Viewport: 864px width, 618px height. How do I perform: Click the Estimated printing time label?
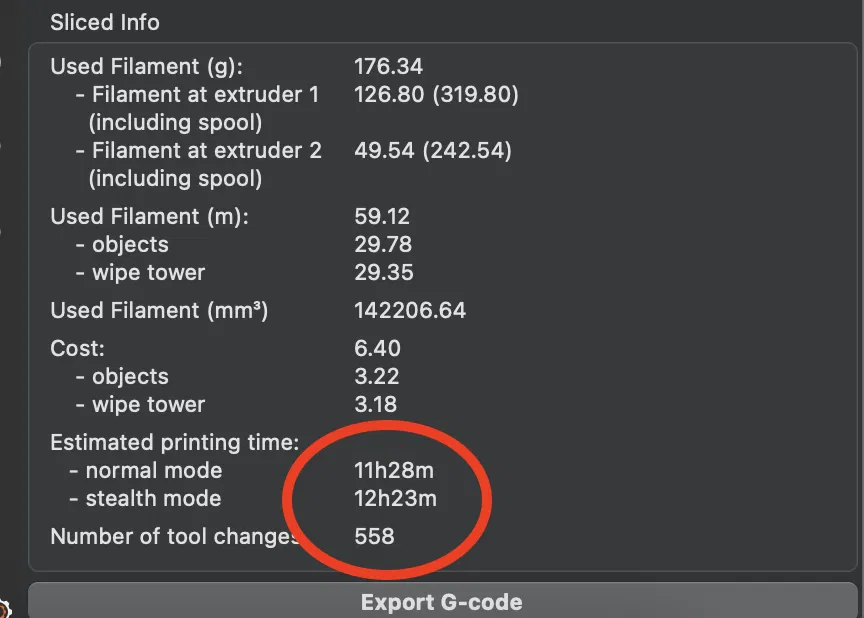pyautogui.click(x=174, y=443)
